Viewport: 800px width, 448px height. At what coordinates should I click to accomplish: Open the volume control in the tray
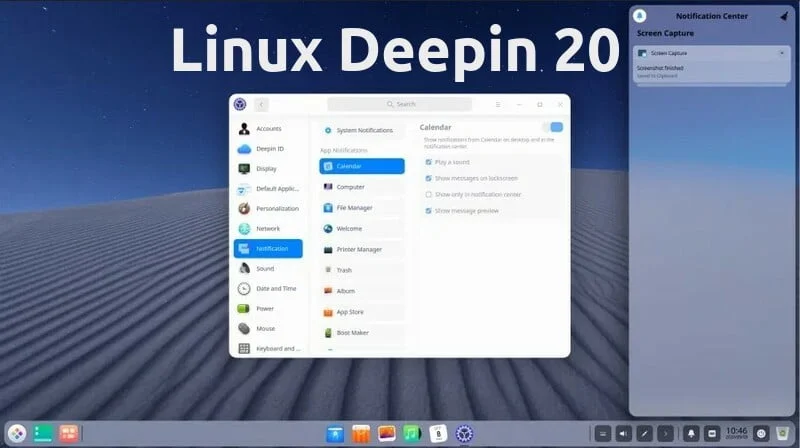[x=623, y=434]
